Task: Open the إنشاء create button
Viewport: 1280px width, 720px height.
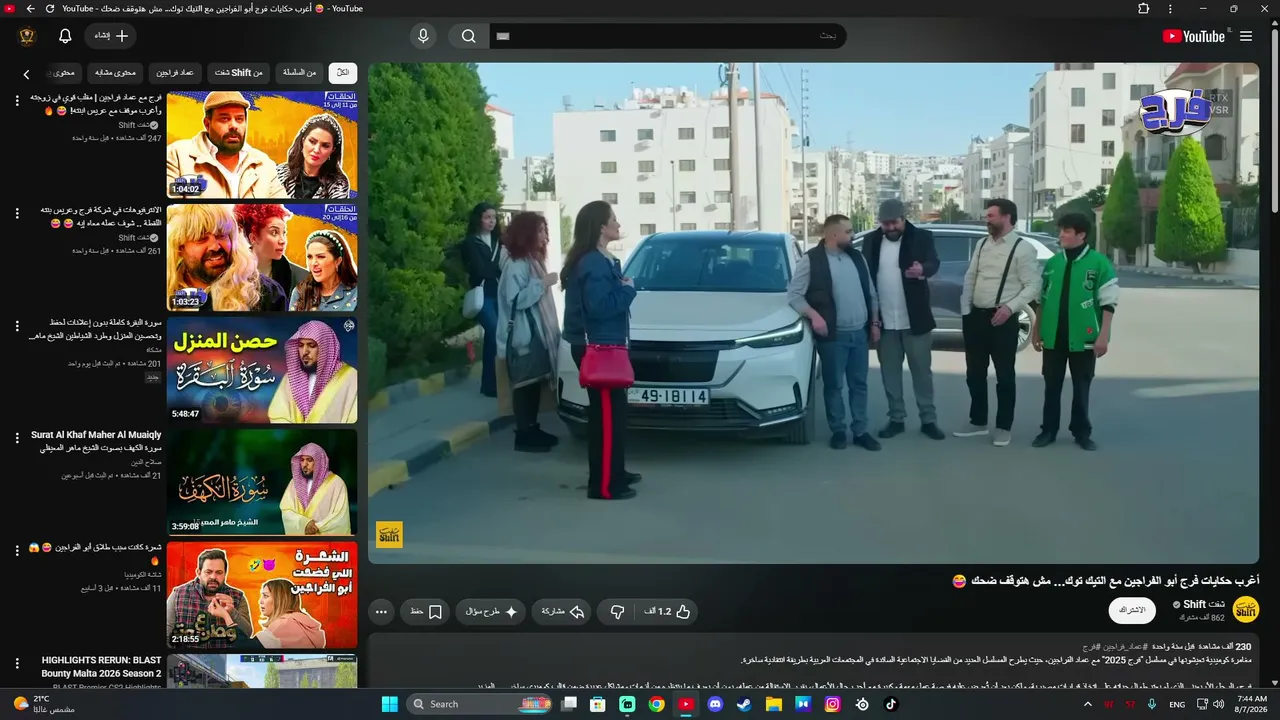Action: [x=111, y=36]
